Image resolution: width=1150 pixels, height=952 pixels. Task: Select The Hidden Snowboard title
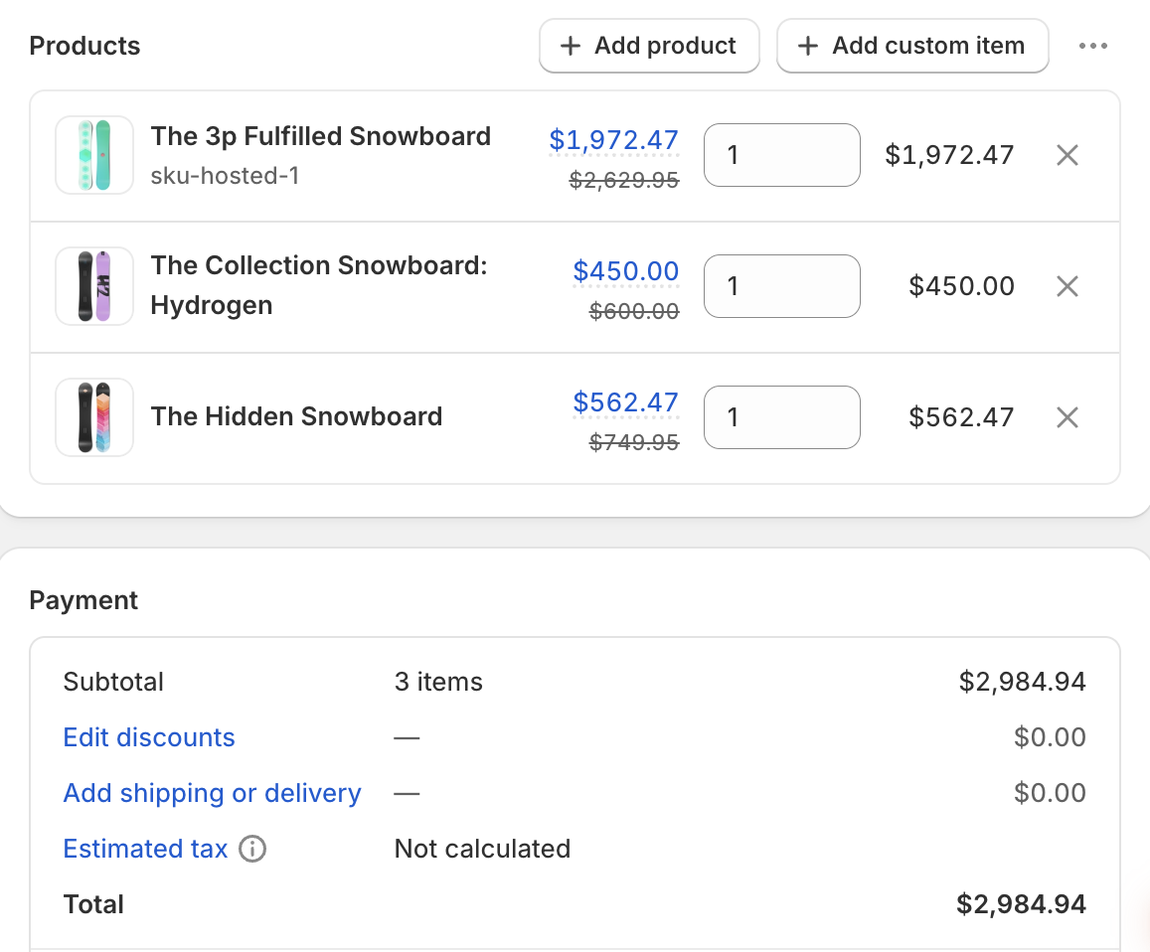pos(296,417)
